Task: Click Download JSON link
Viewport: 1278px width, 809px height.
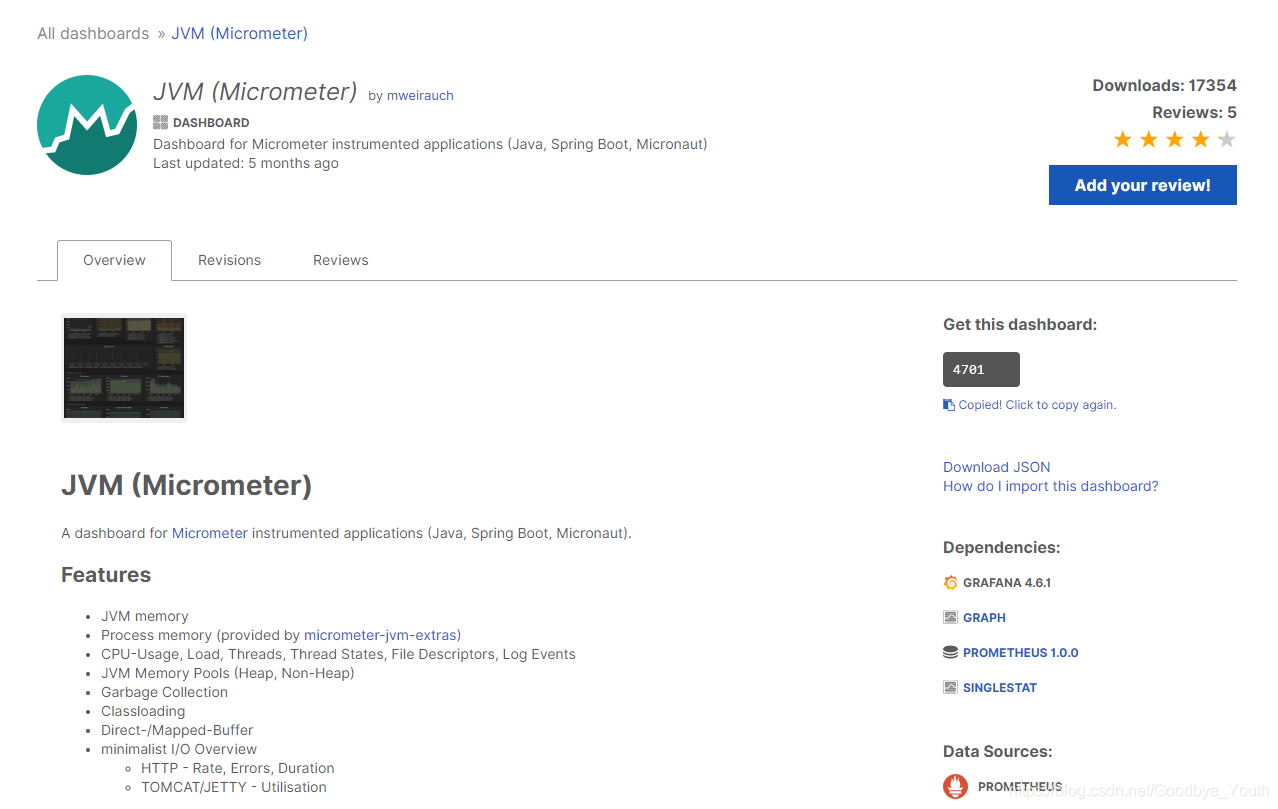Action: tap(997, 467)
